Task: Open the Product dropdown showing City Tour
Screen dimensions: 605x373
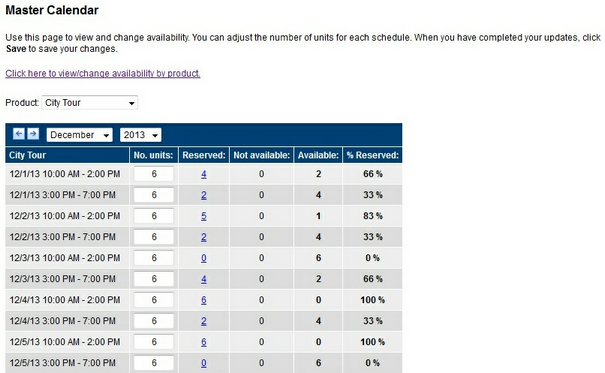Action: click(x=90, y=103)
